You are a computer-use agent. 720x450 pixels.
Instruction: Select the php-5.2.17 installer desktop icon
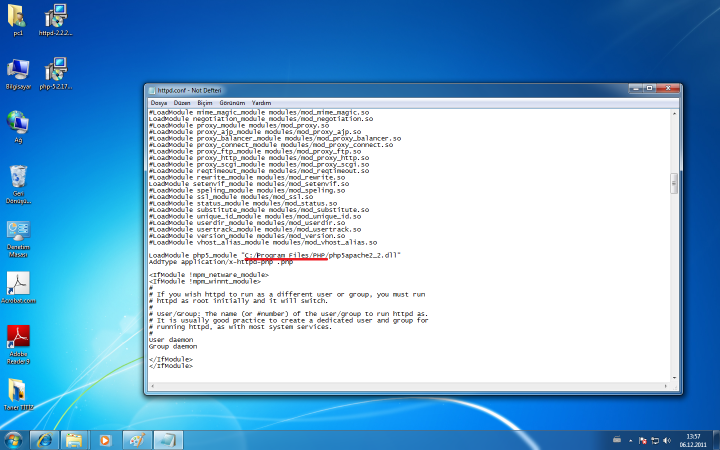pyautogui.click(x=56, y=70)
